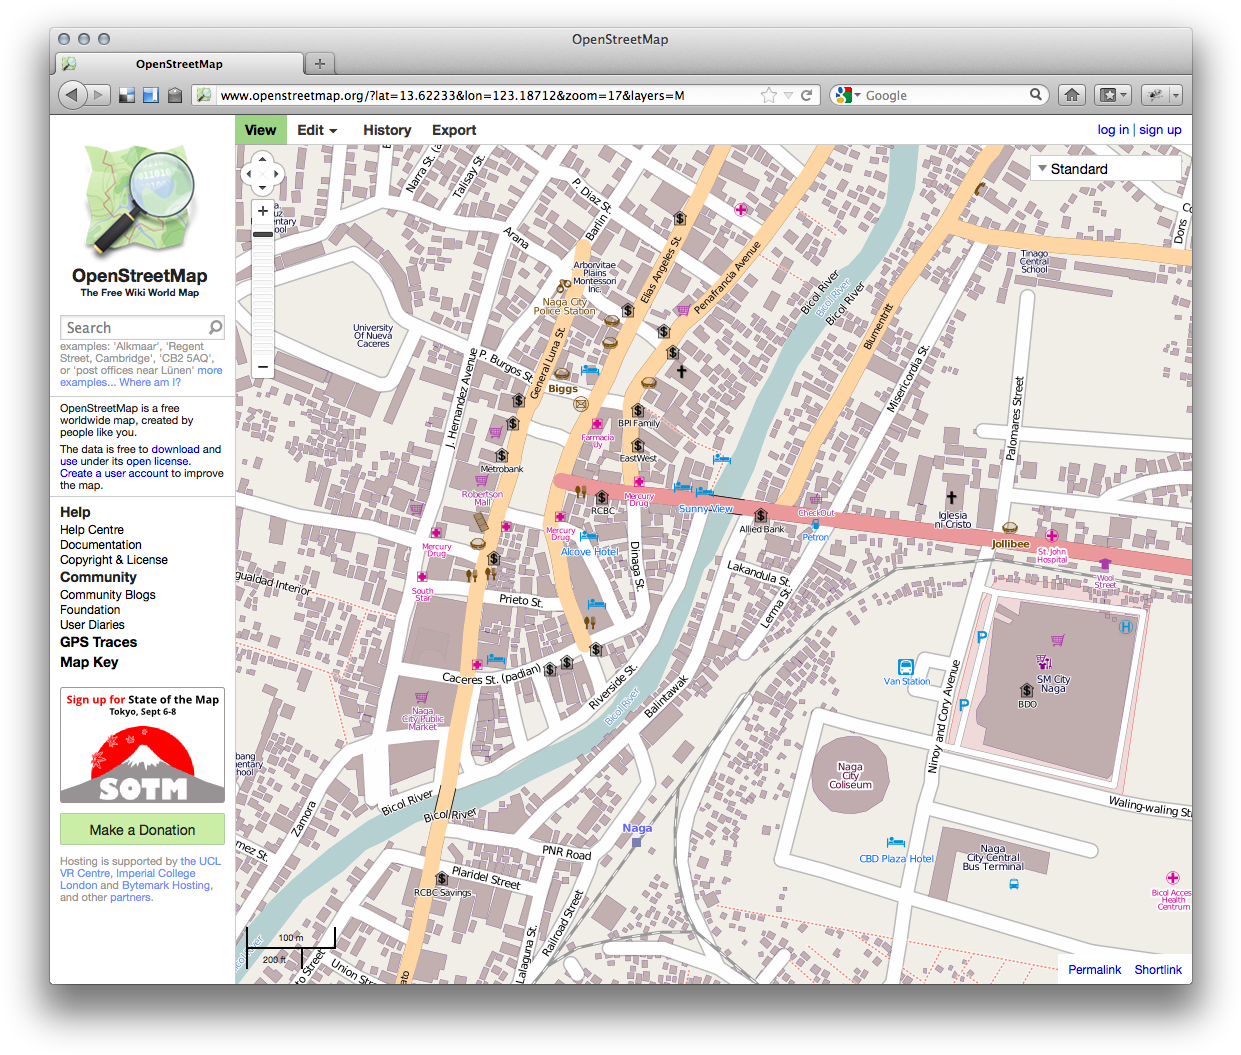Click the Bicol Access Health Centrum marker
Viewport: 1241px width, 1055px height.
click(1173, 878)
